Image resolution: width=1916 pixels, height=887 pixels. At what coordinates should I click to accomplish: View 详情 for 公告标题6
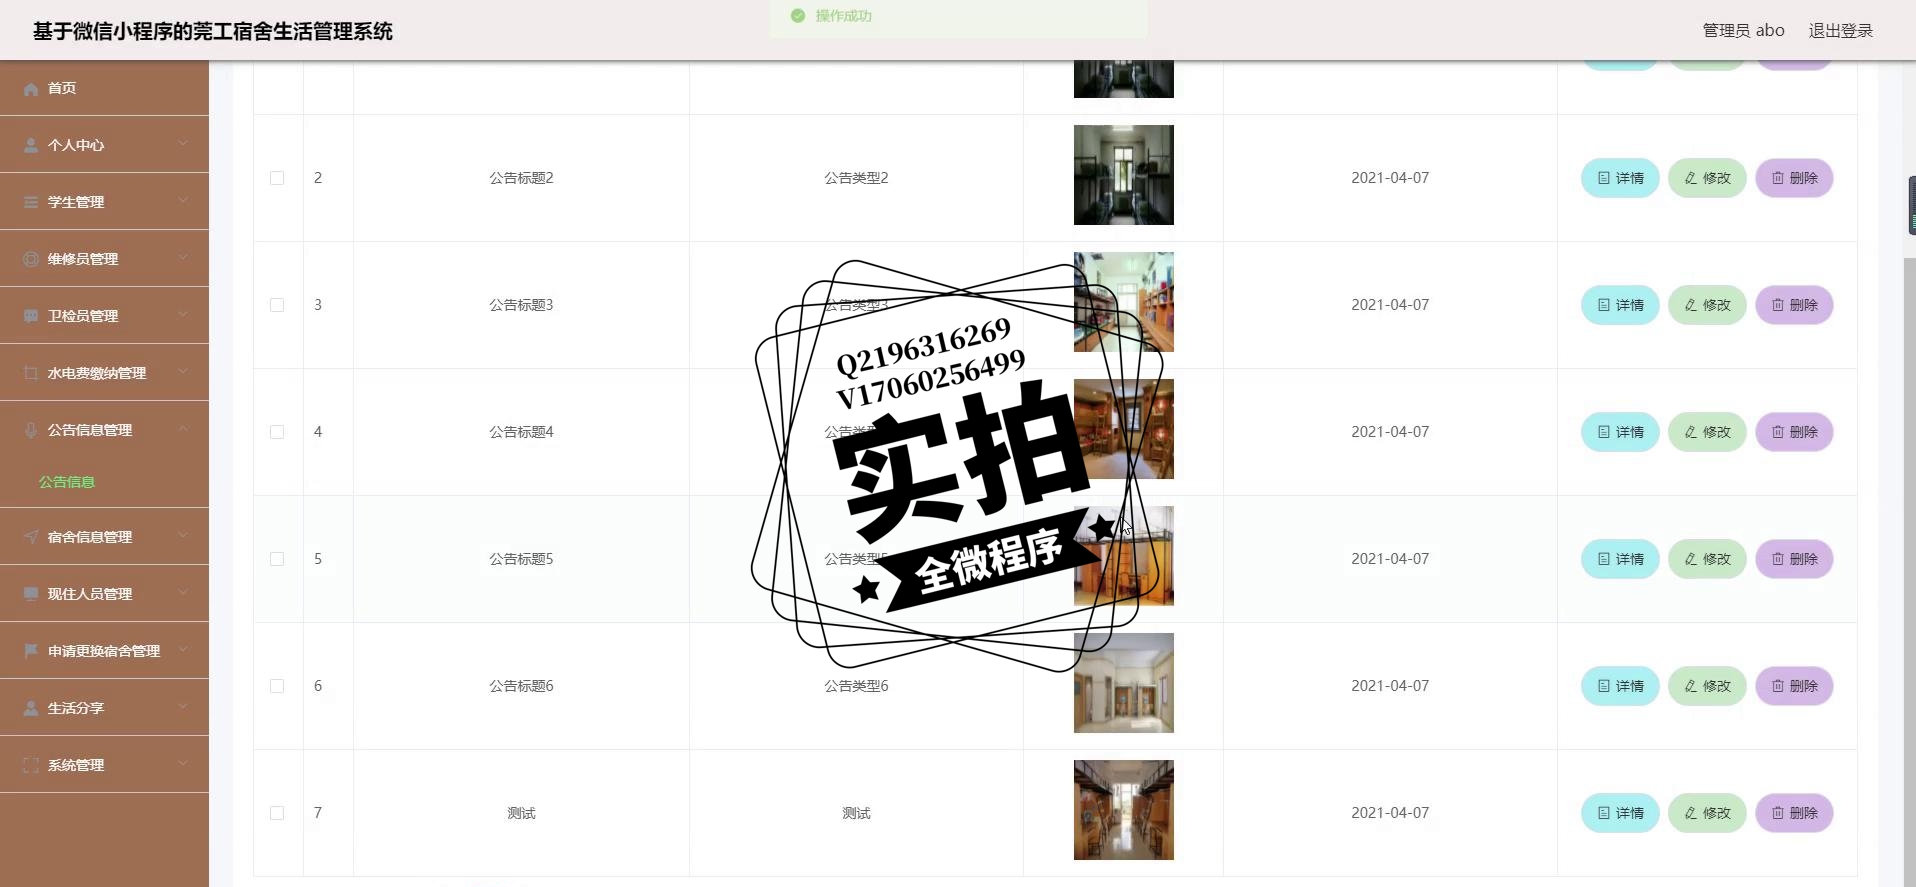tap(1620, 686)
